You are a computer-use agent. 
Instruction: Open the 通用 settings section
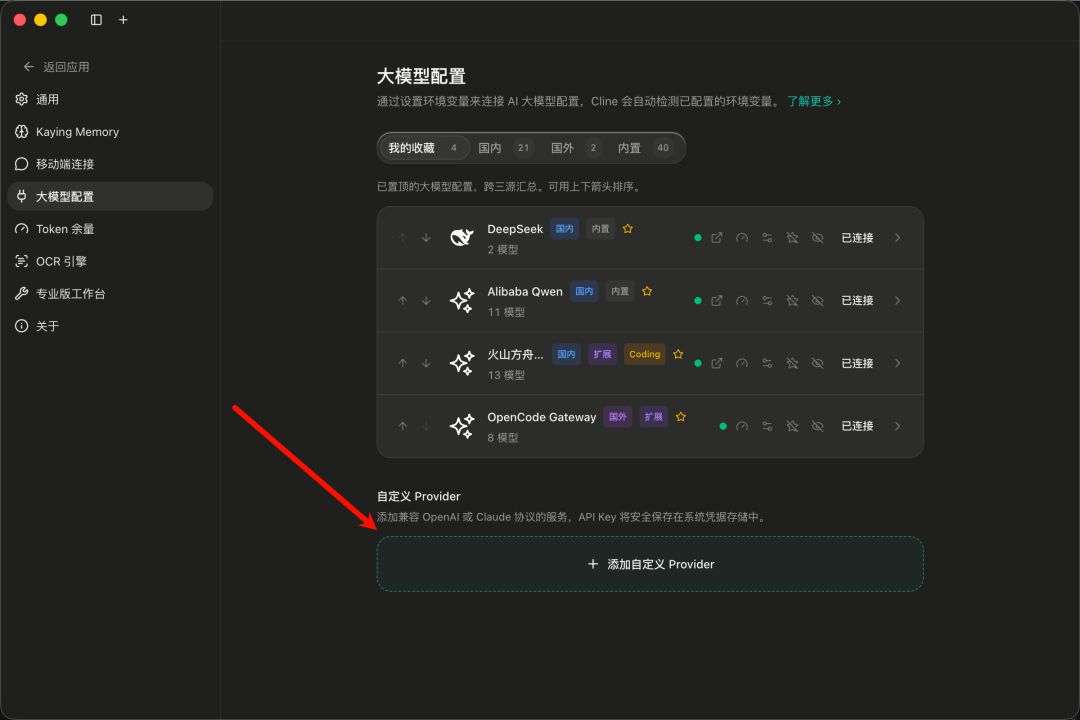(x=110, y=99)
